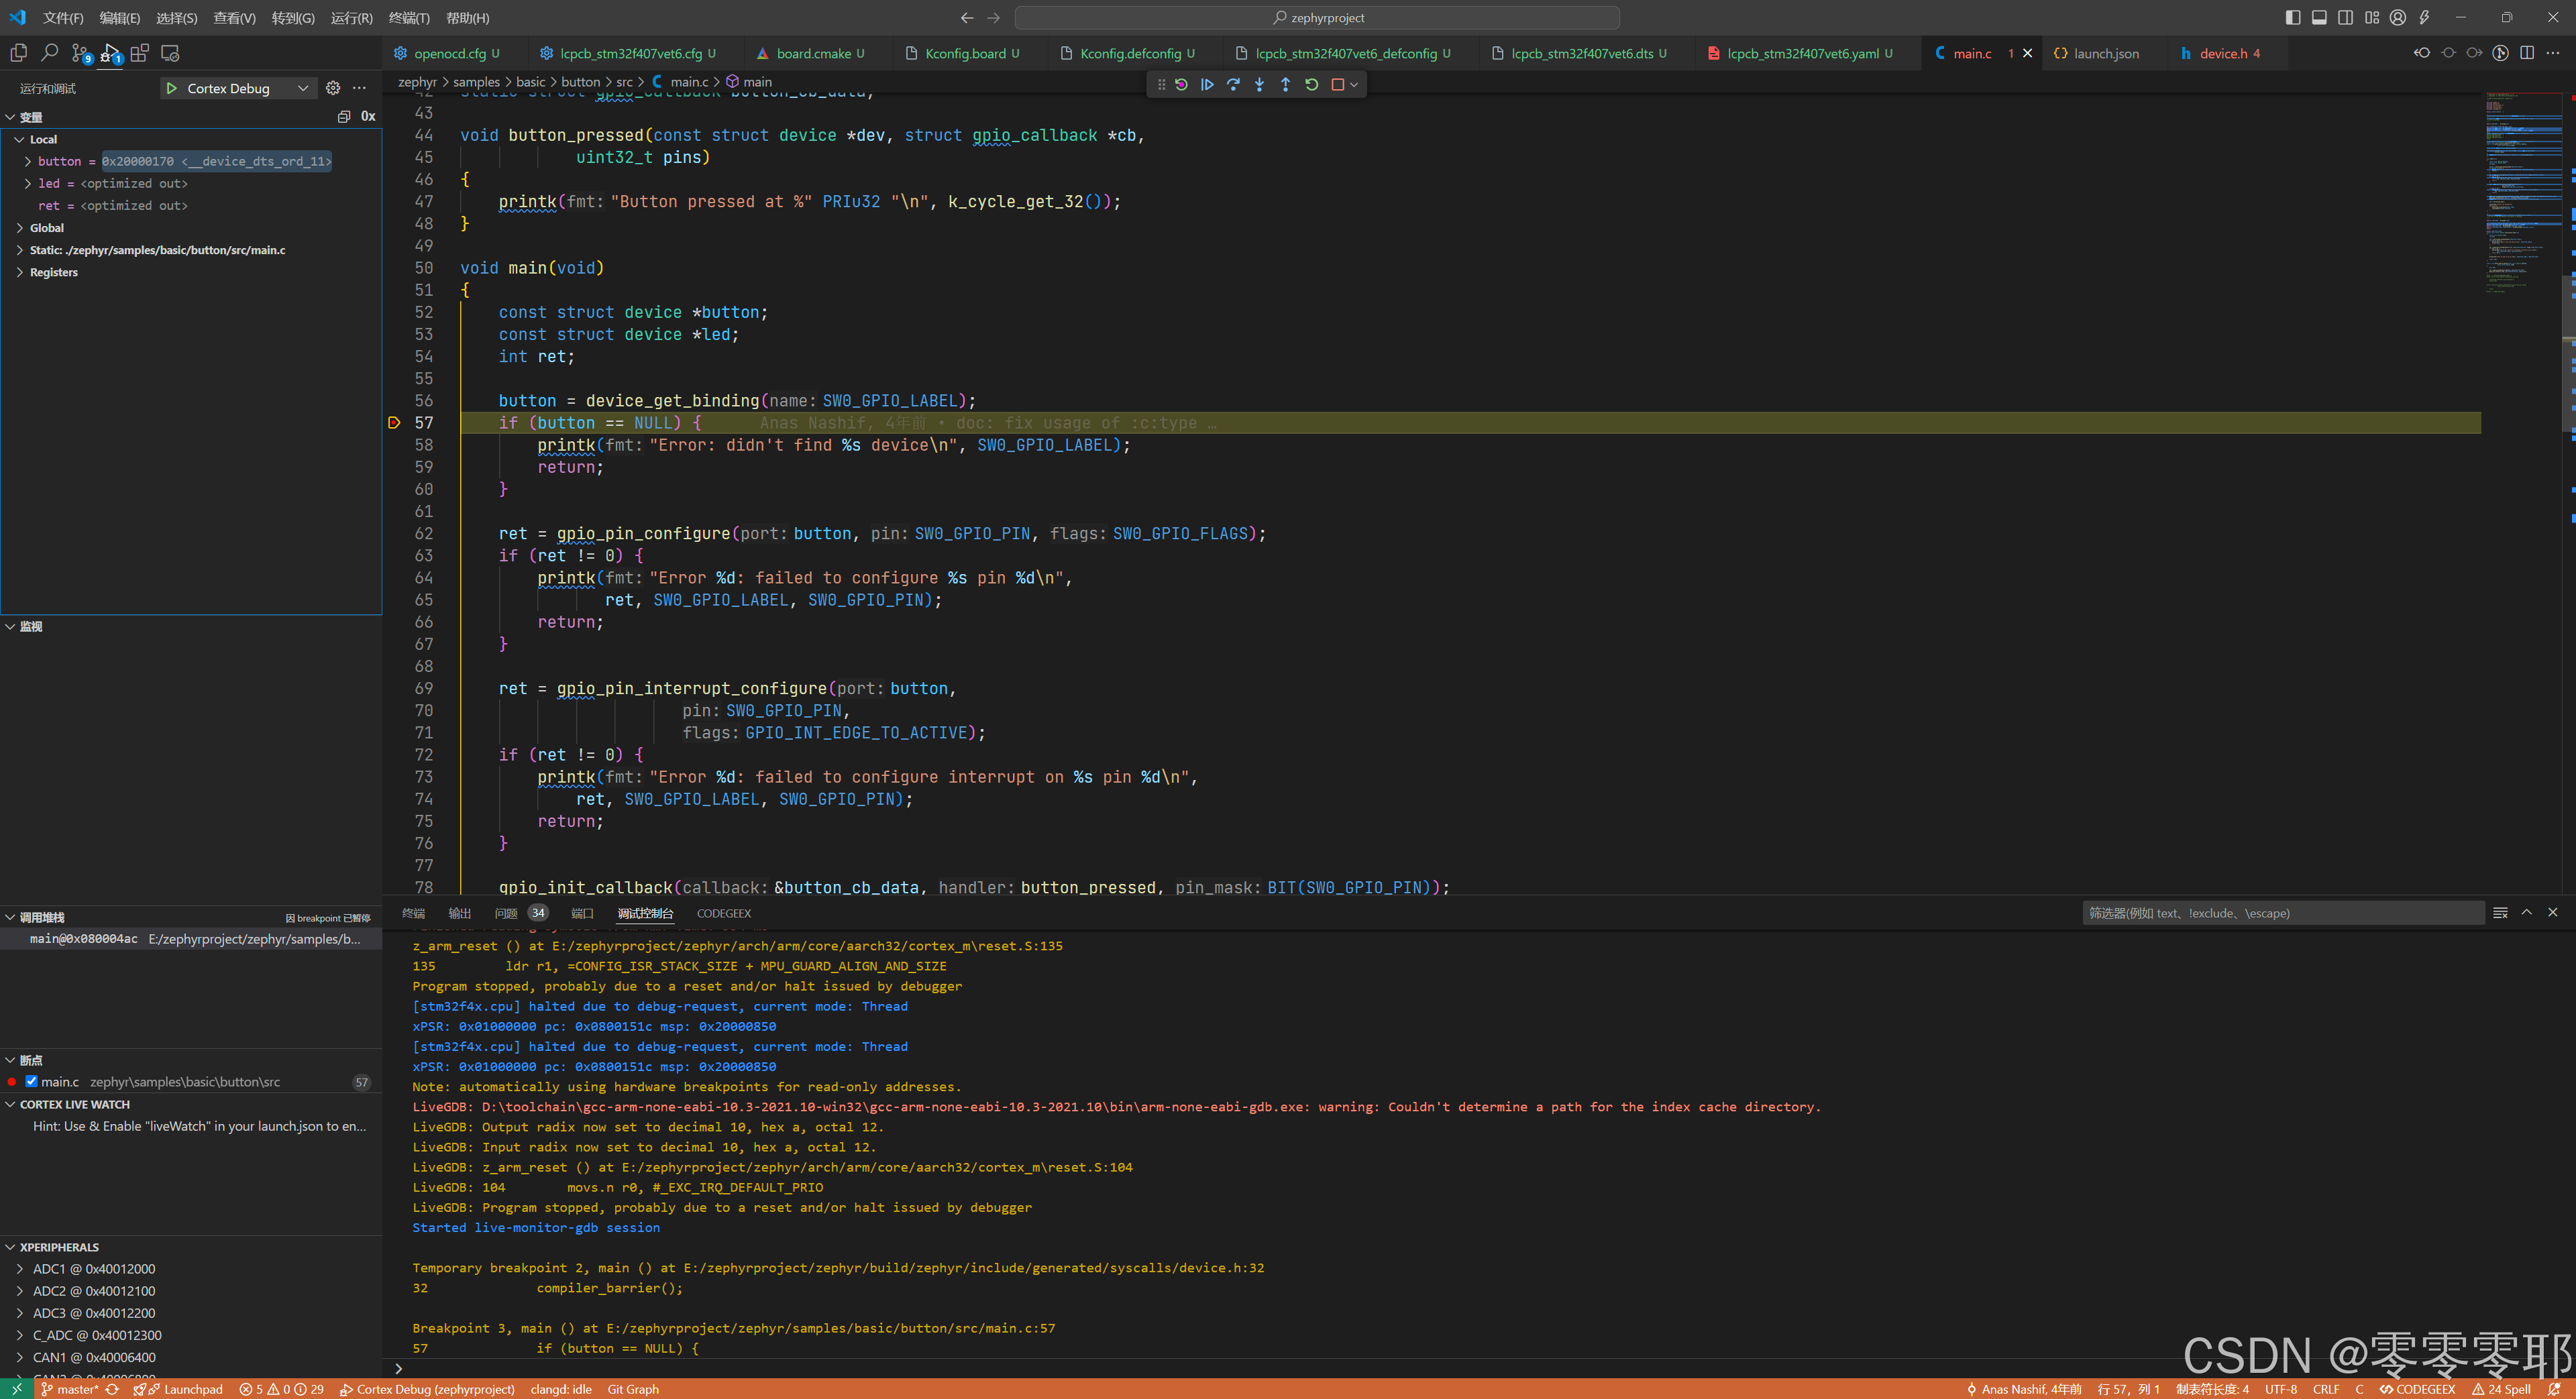Open the Extensions view in activity bar
The image size is (2576, 1399).
point(140,53)
